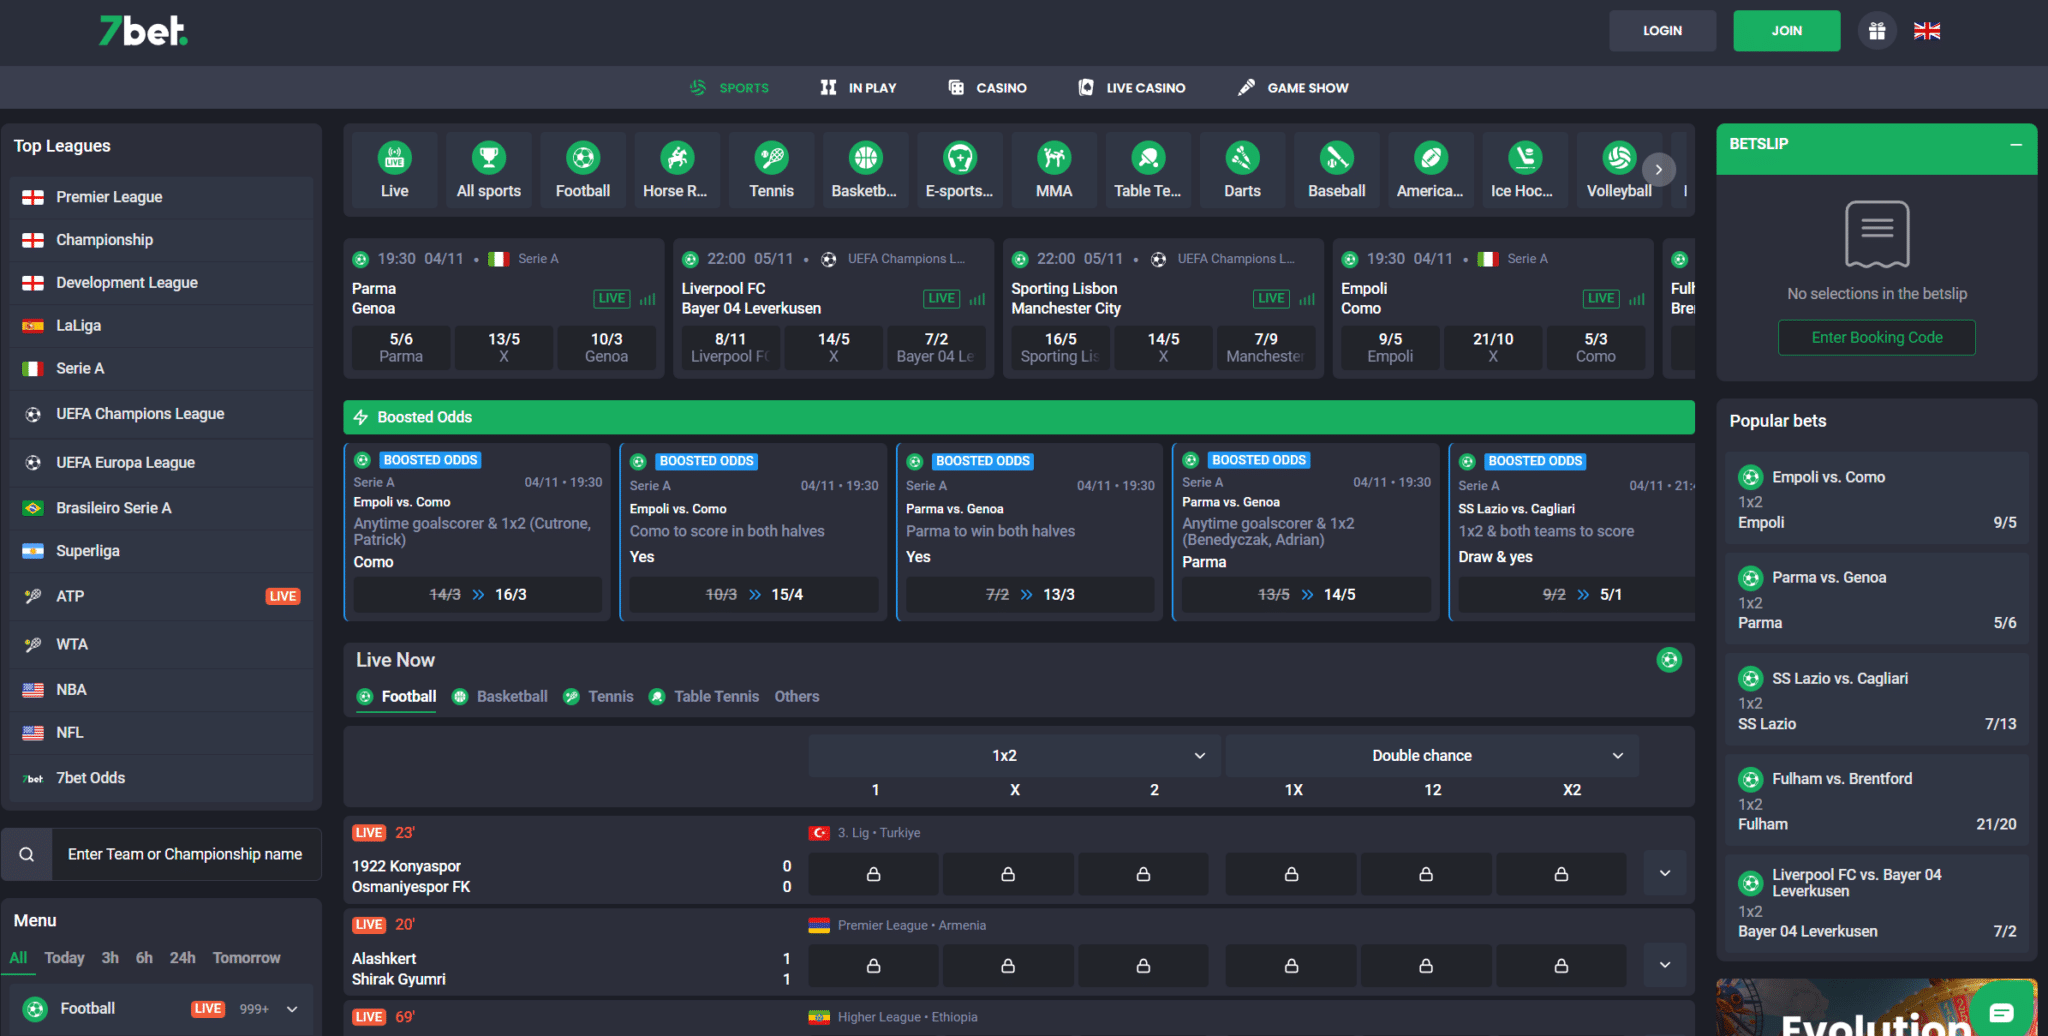This screenshot has width=2048, height=1036.
Task: Add popular bet Fulham 21/20
Action: [1876, 801]
